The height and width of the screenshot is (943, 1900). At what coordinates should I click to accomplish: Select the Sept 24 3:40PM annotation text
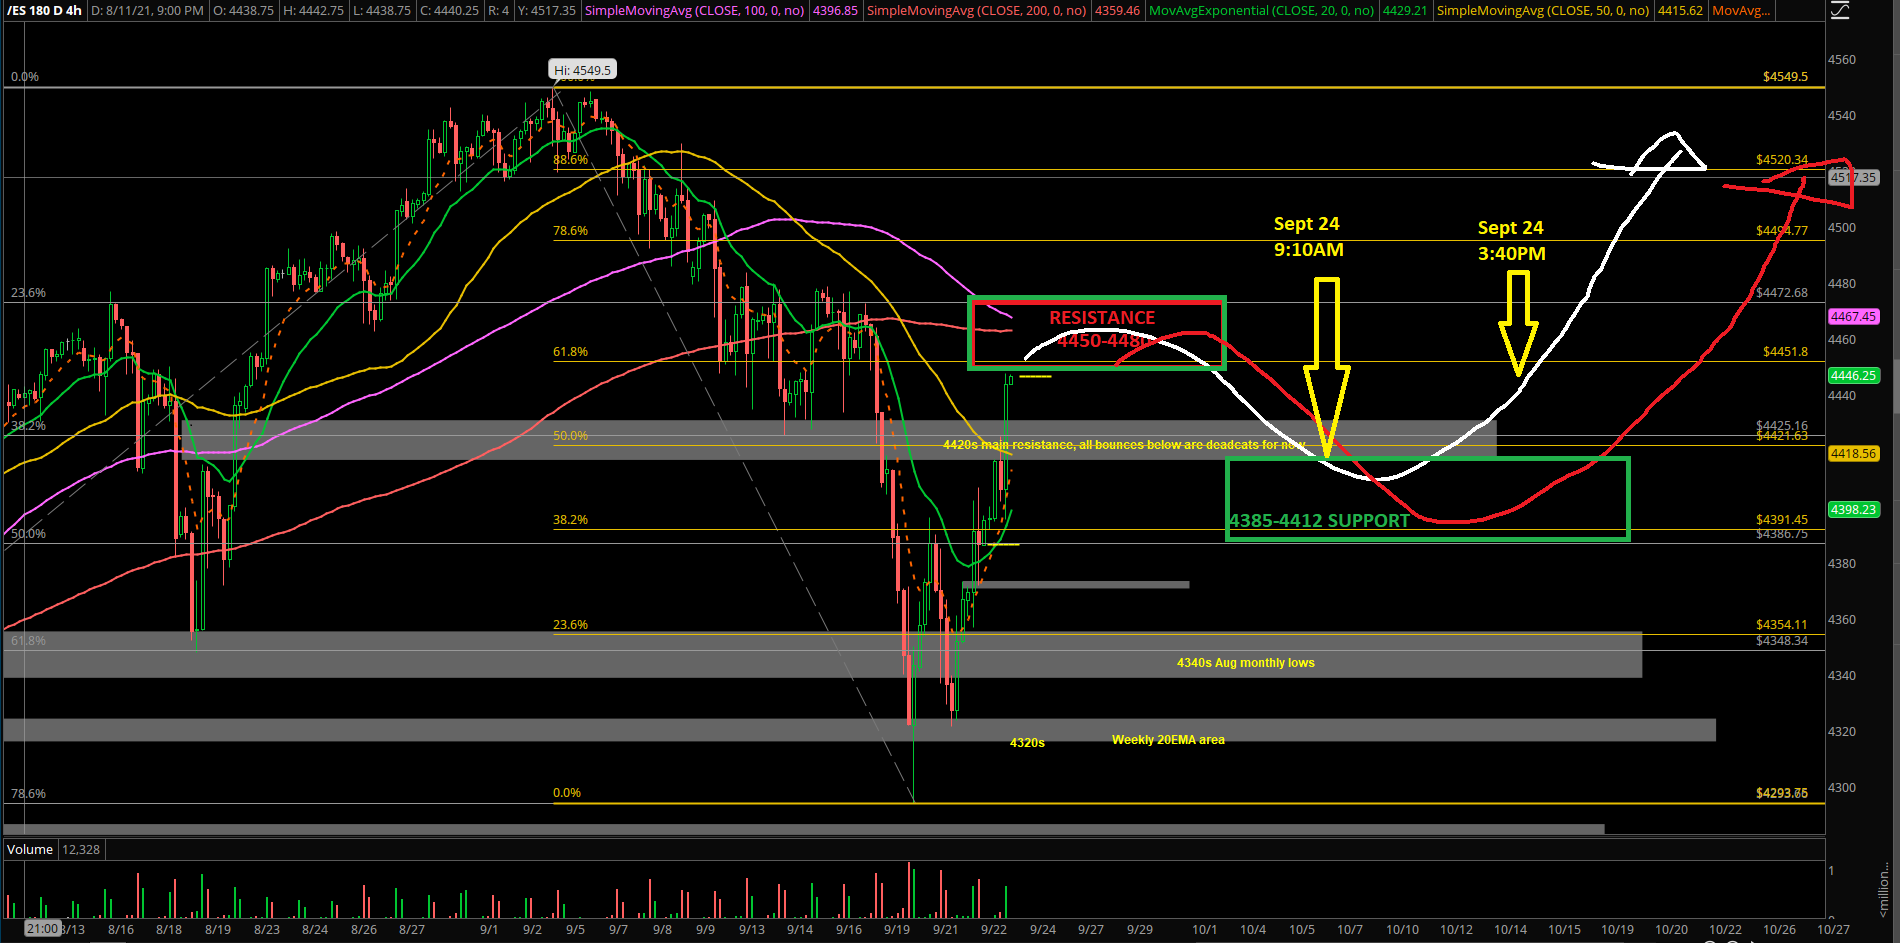pos(1511,241)
